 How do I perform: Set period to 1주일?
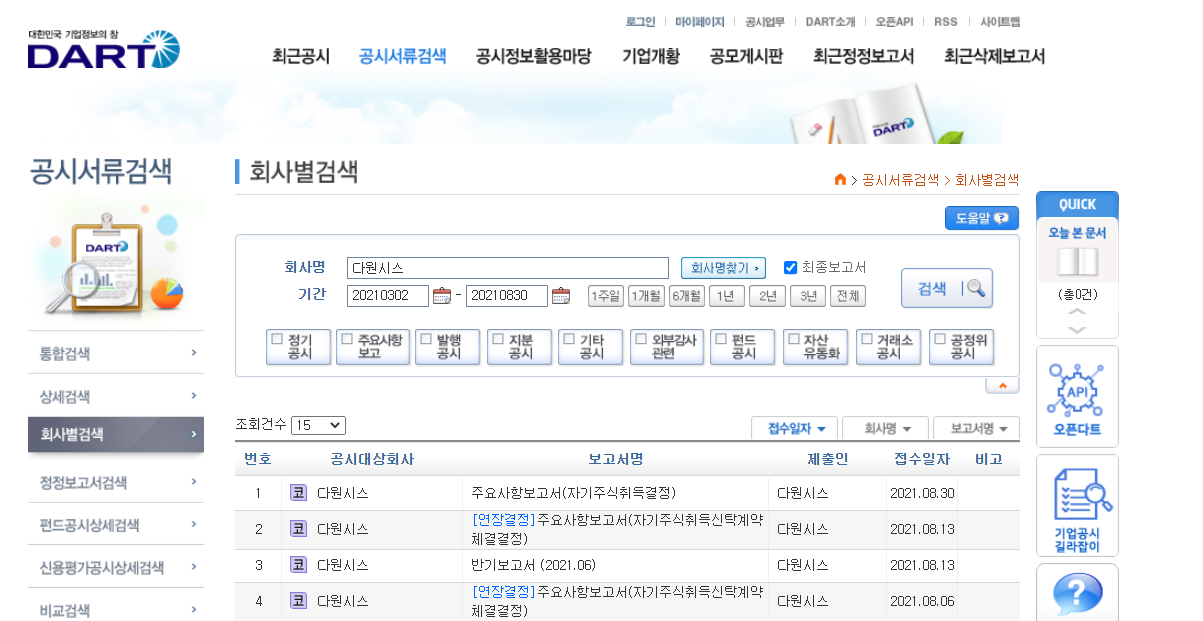pos(606,296)
